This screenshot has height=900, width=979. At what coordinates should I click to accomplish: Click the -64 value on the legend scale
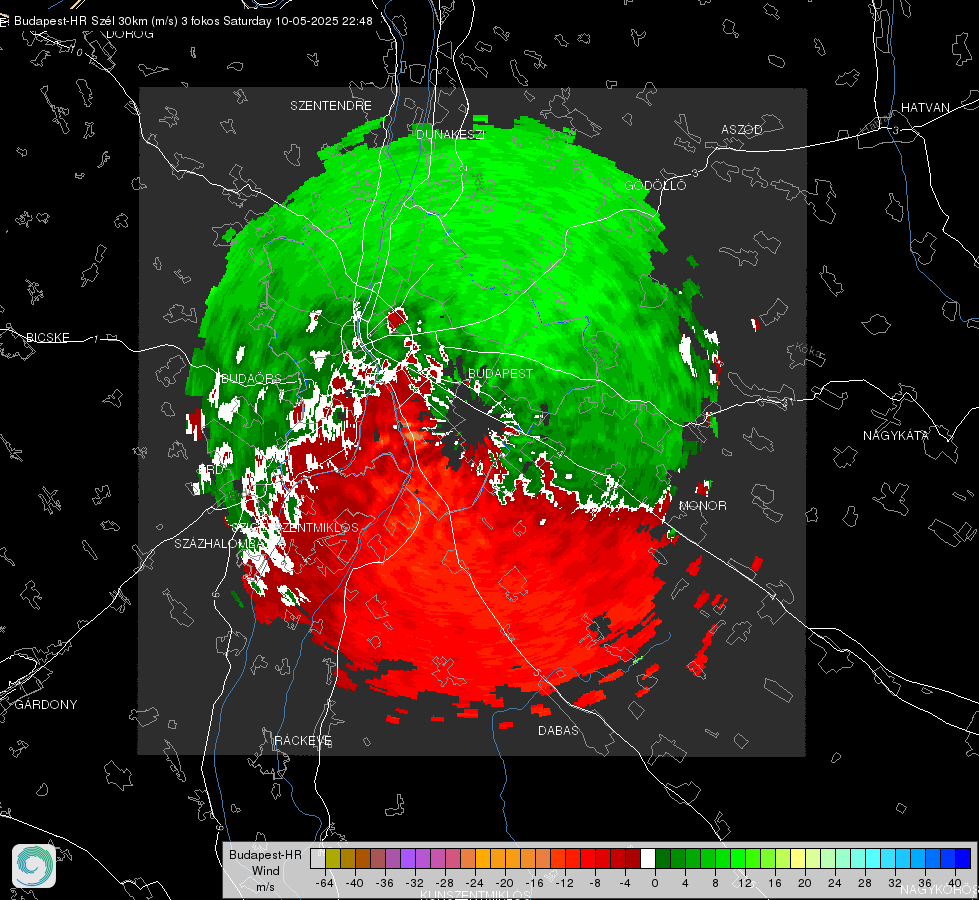coord(325,883)
